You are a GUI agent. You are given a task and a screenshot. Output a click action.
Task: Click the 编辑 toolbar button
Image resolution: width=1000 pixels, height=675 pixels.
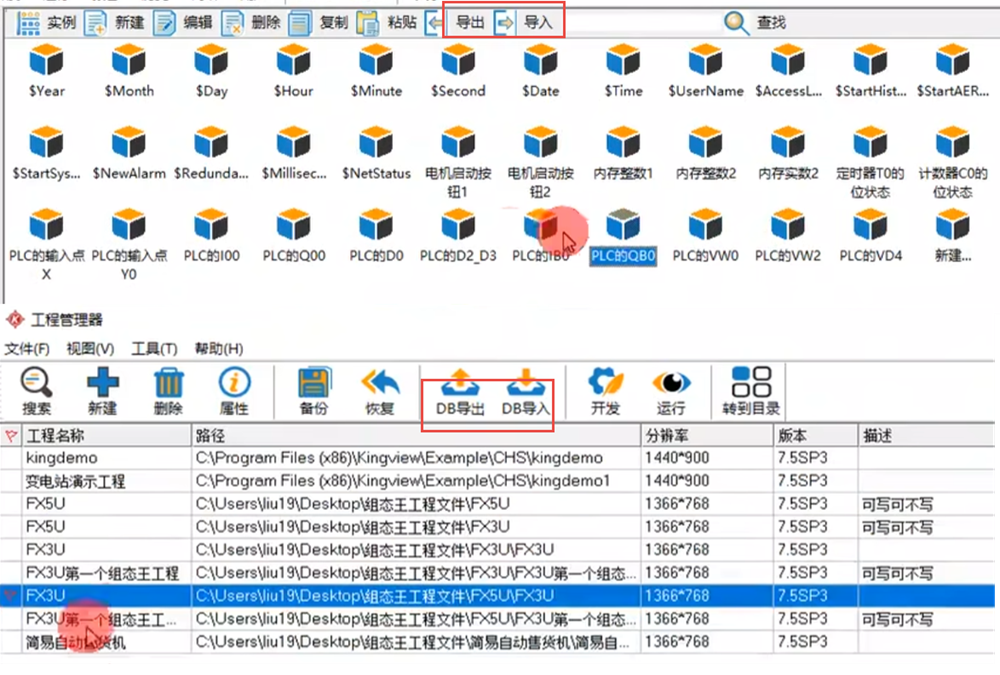(183, 23)
